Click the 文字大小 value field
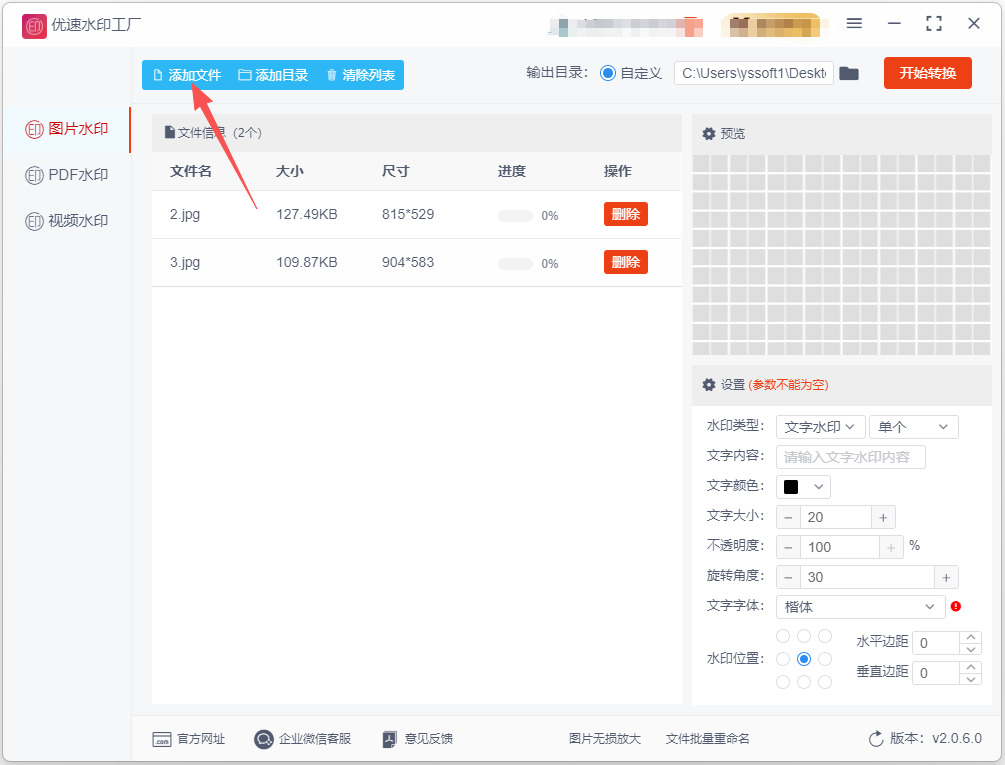 tap(836, 517)
